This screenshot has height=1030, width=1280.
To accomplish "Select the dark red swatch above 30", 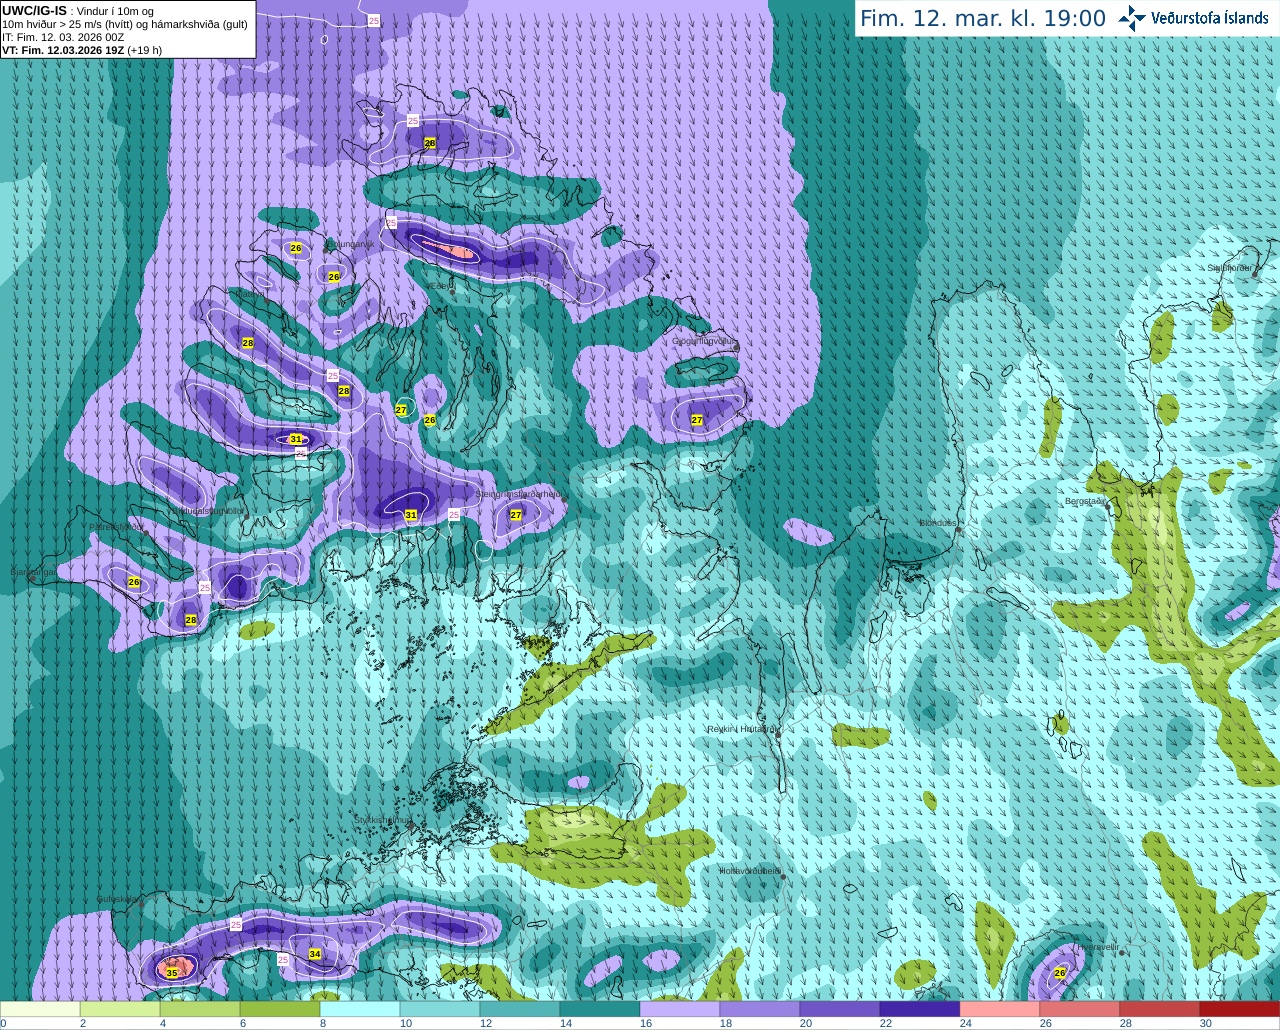I will pyautogui.click(x=1240, y=1009).
